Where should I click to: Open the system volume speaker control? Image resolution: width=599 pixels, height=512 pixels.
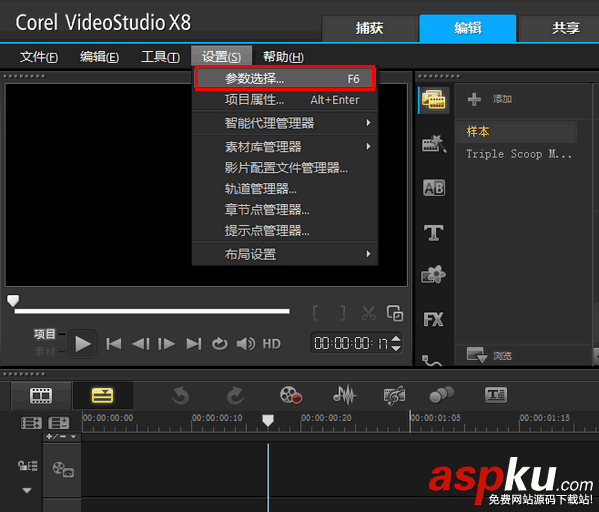click(246, 344)
